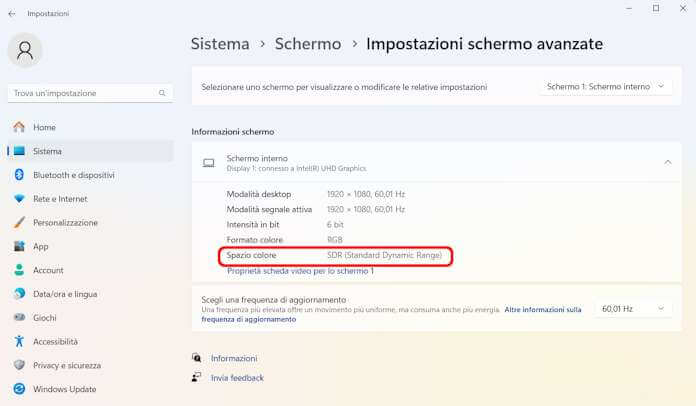696x406 pixels.
Task: Open Proprietà scheda video per lo schermo 1
Action: coord(300,271)
